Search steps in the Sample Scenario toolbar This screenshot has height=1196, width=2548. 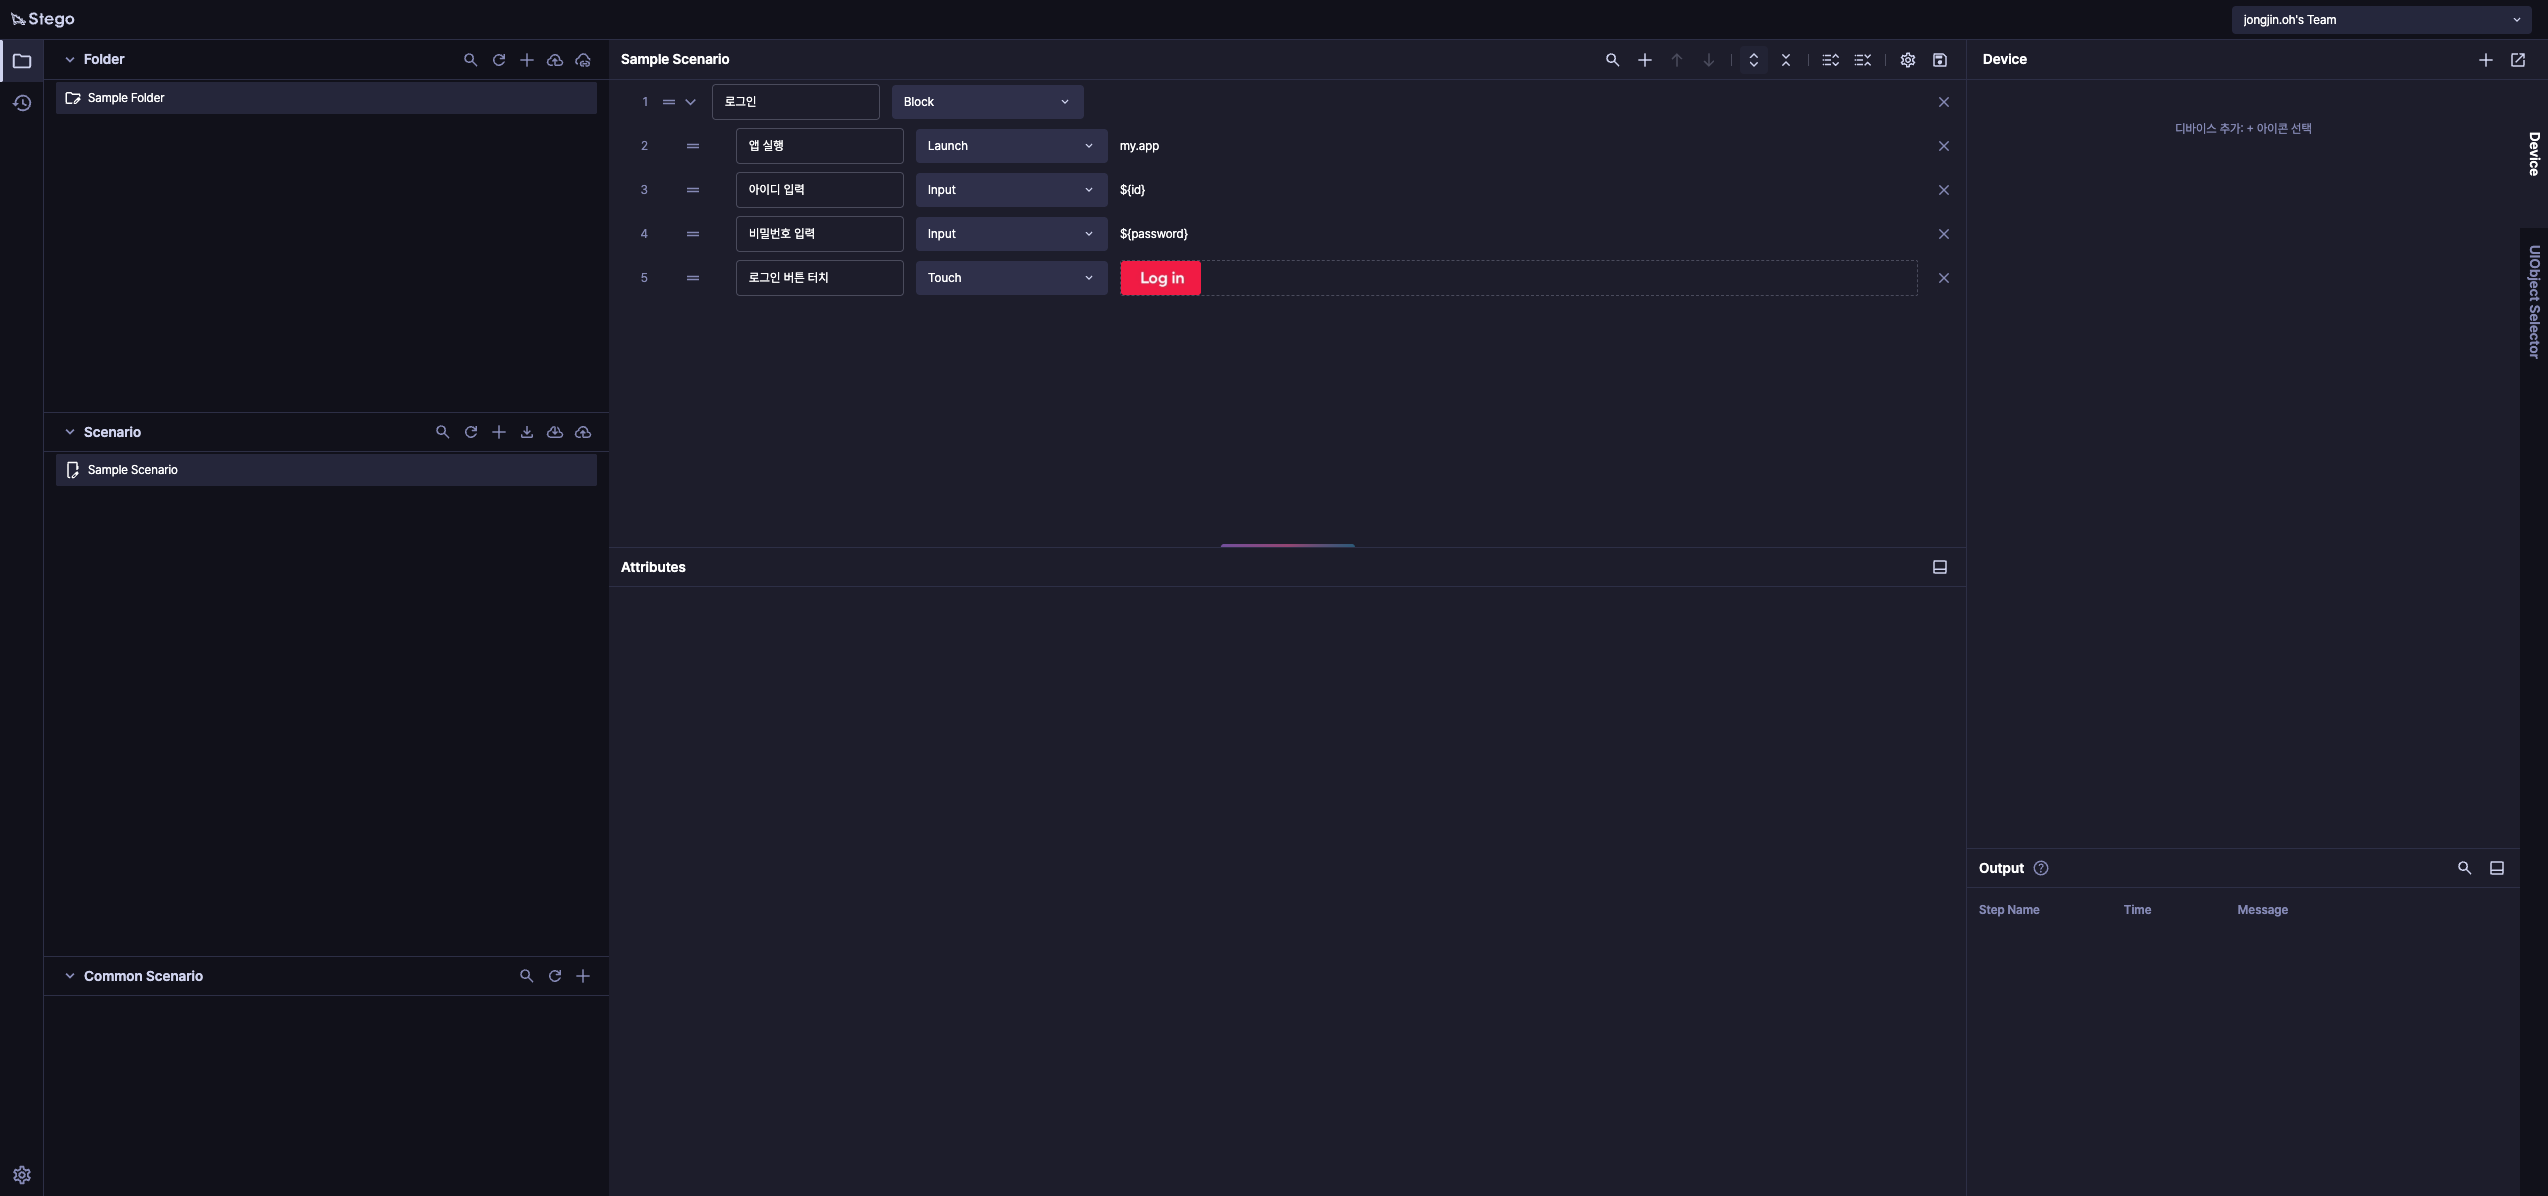pyautogui.click(x=1613, y=60)
